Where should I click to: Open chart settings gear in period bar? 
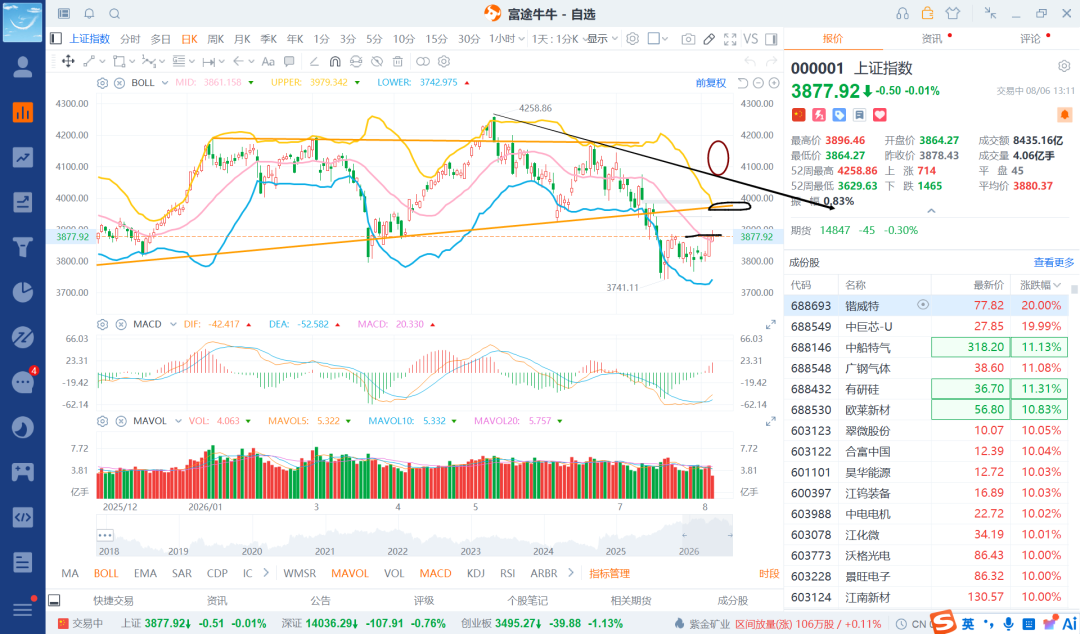pyautogui.click(x=632, y=39)
